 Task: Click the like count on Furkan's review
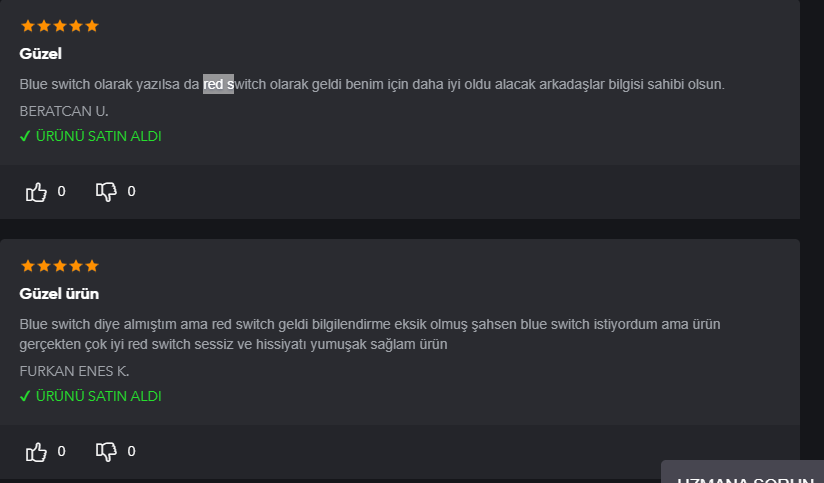[x=61, y=451]
